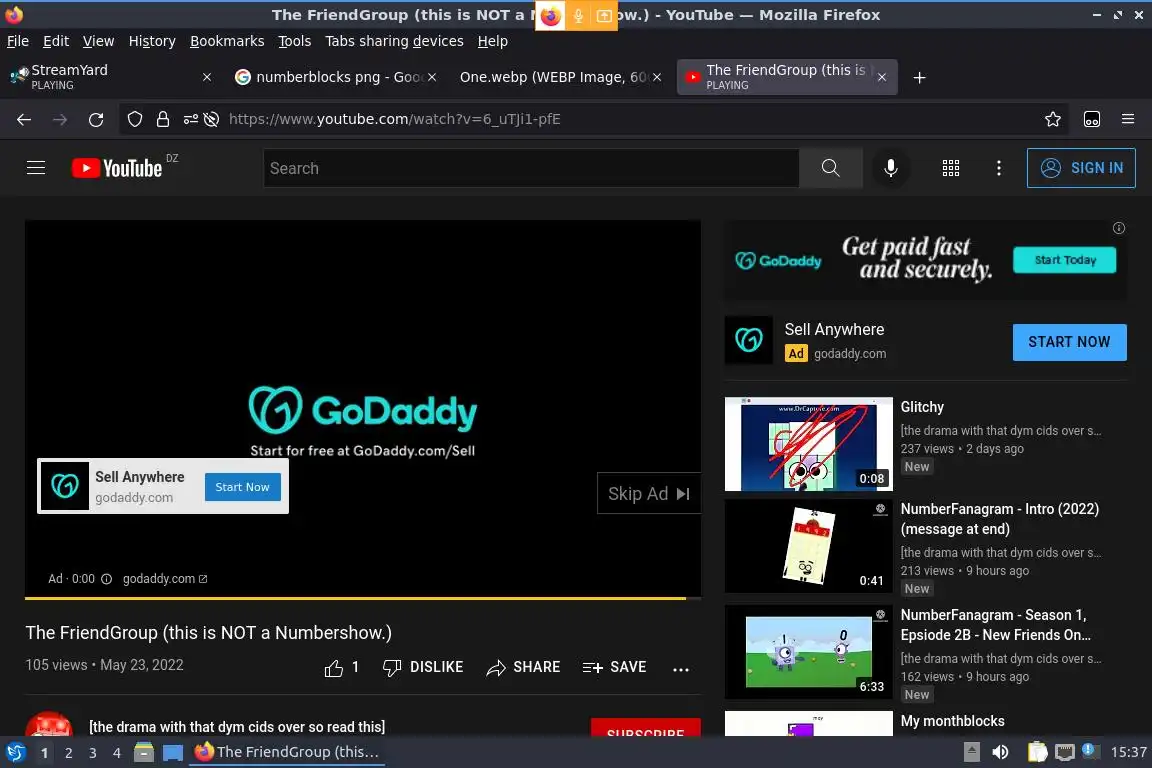Switch to One.webp image tab
The height and width of the screenshot is (768, 1152).
(x=560, y=77)
